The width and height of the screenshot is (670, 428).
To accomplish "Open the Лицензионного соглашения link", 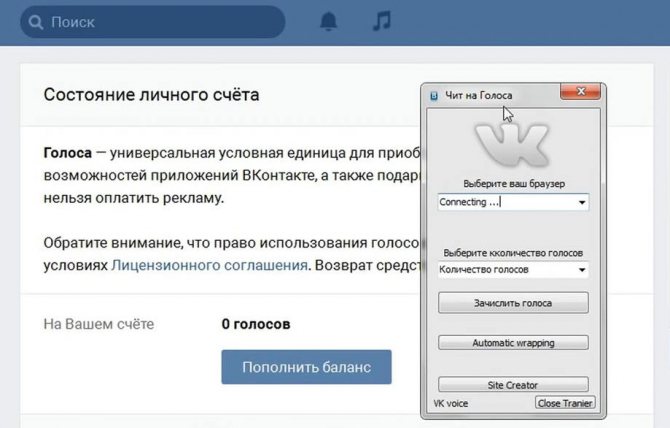I will (209, 265).
